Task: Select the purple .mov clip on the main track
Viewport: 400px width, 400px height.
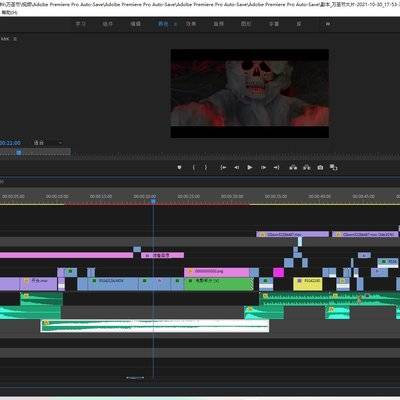Action: tap(38, 284)
